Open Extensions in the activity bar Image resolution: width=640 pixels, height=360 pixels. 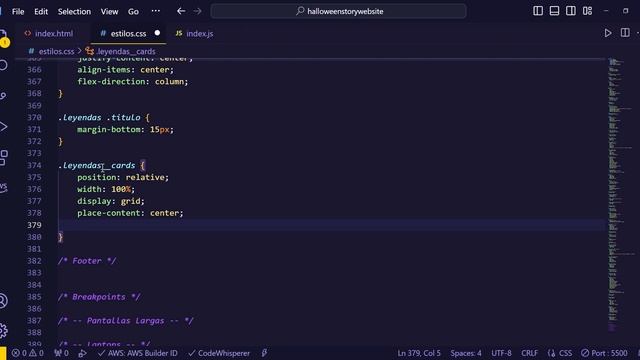tap(3, 157)
